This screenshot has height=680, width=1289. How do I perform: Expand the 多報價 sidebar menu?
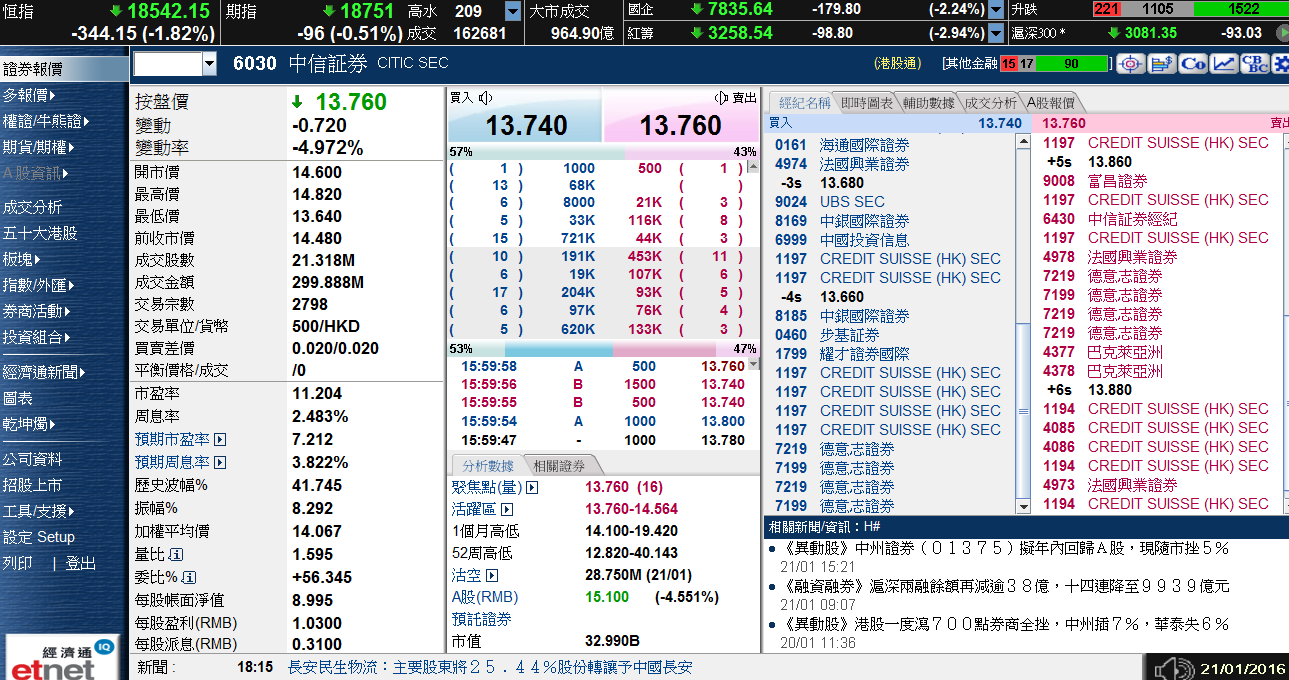(x=29, y=95)
